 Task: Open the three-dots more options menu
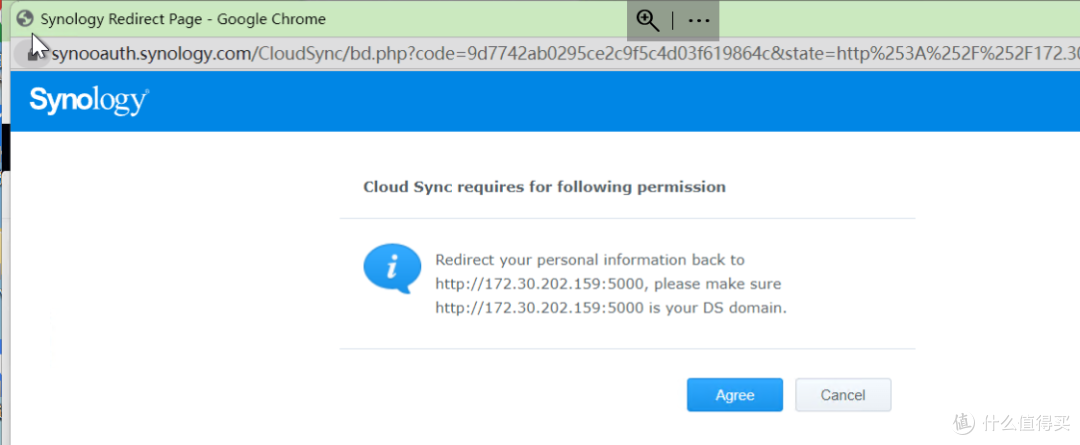coord(698,21)
